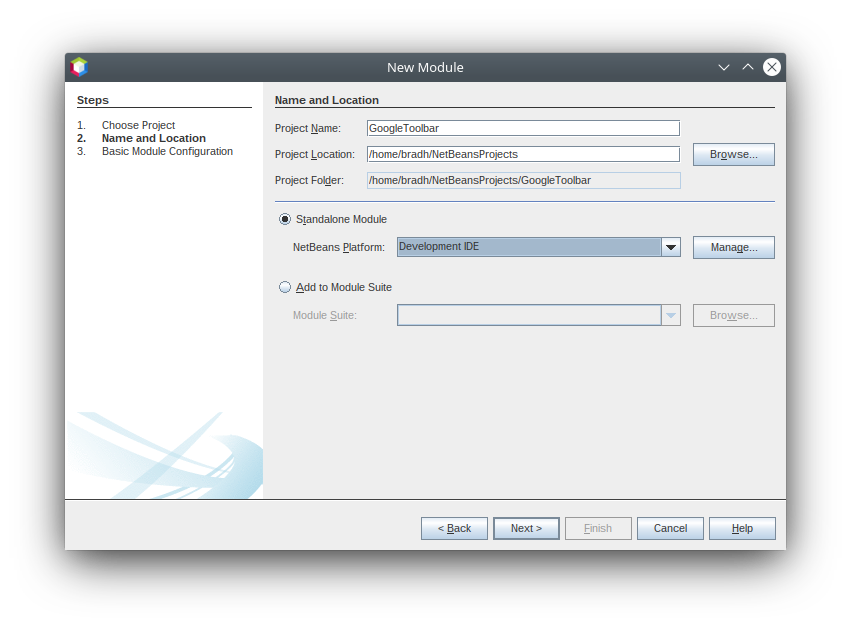Viewport: 851px width, 627px height.
Task: Open the NetBeans Platform dropdown arrow
Action: 671,247
